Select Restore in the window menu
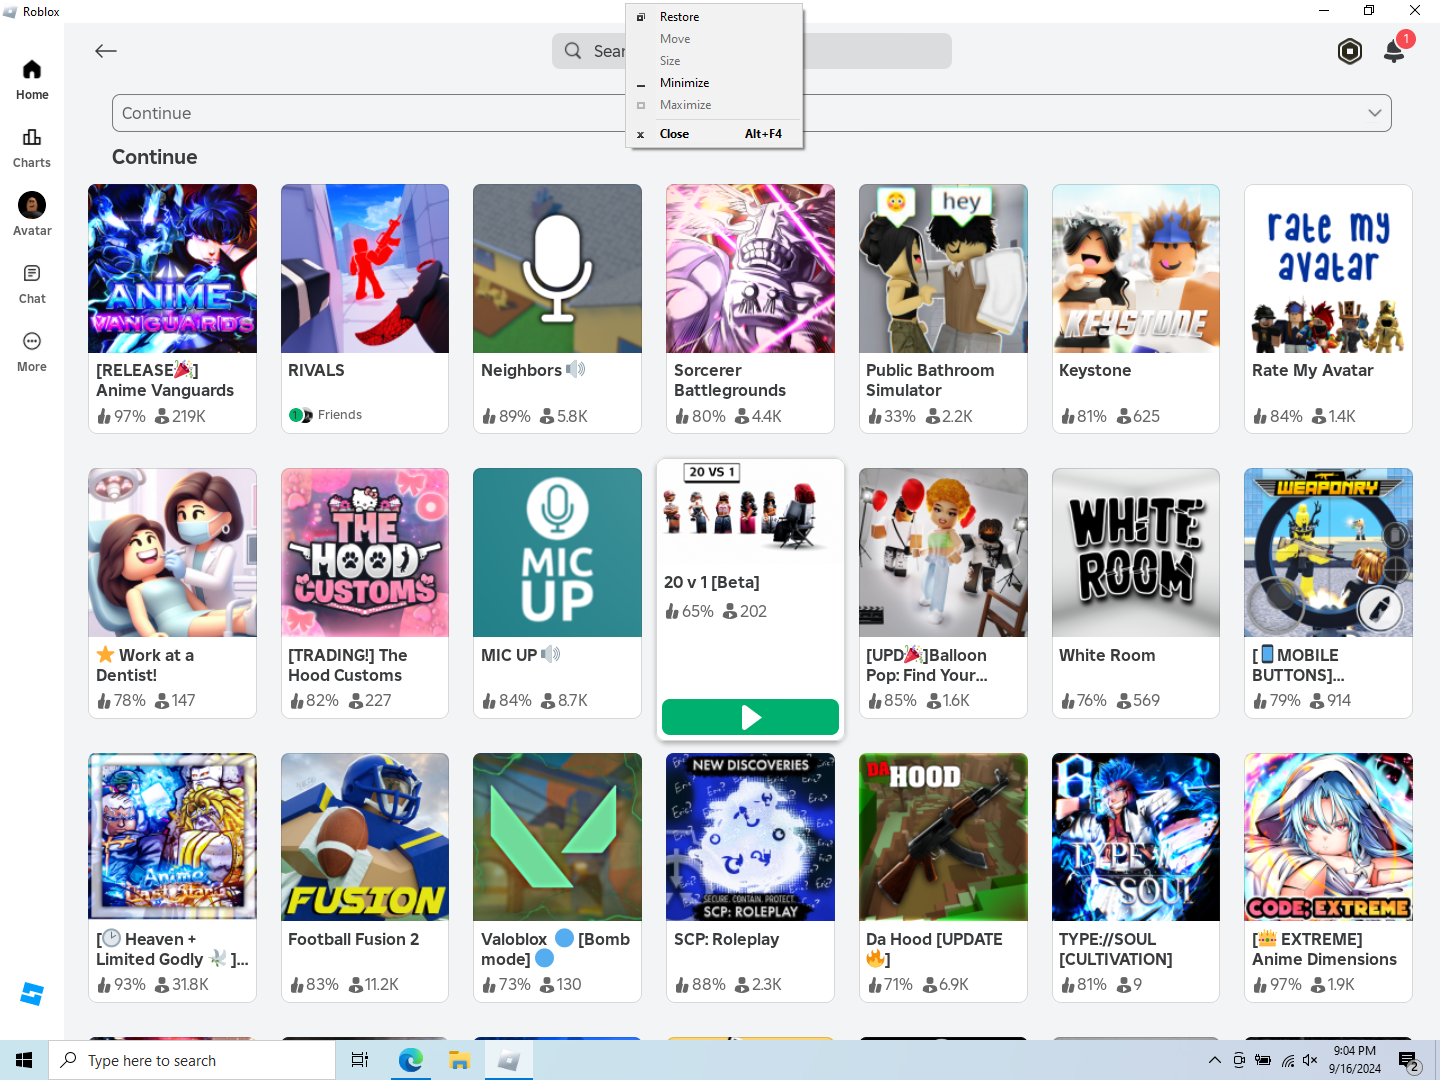The height and width of the screenshot is (1080, 1440). pyautogui.click(x=714, y=17)
